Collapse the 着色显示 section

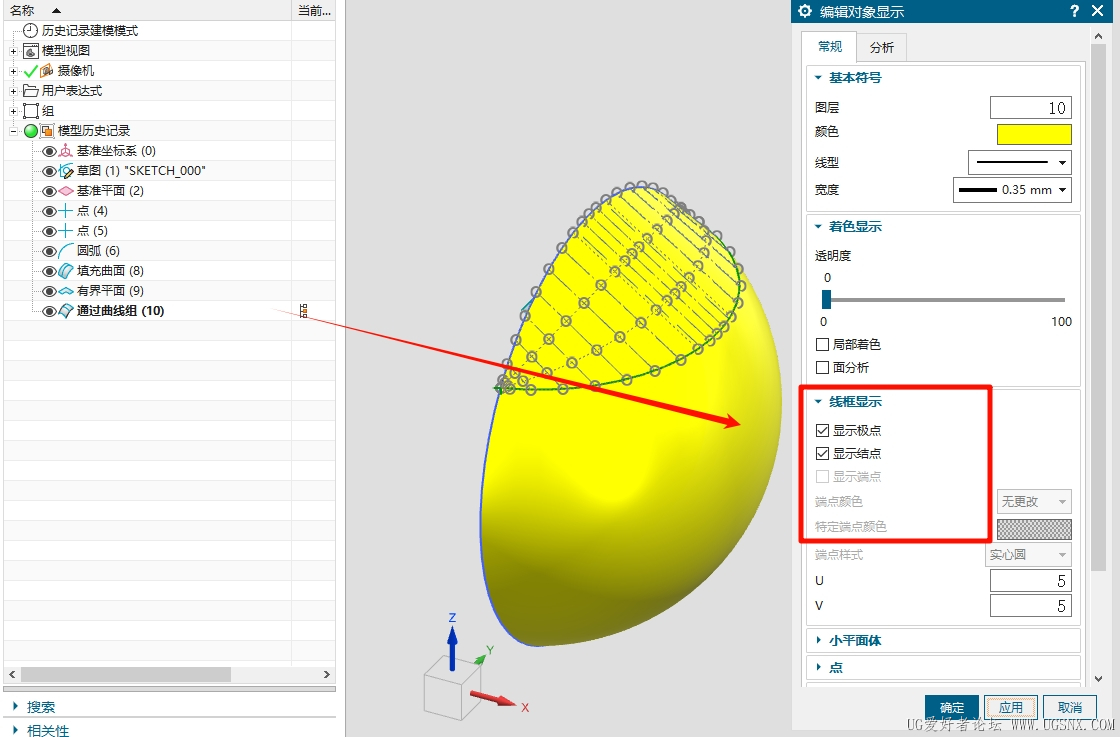click(x=819, y=226)
